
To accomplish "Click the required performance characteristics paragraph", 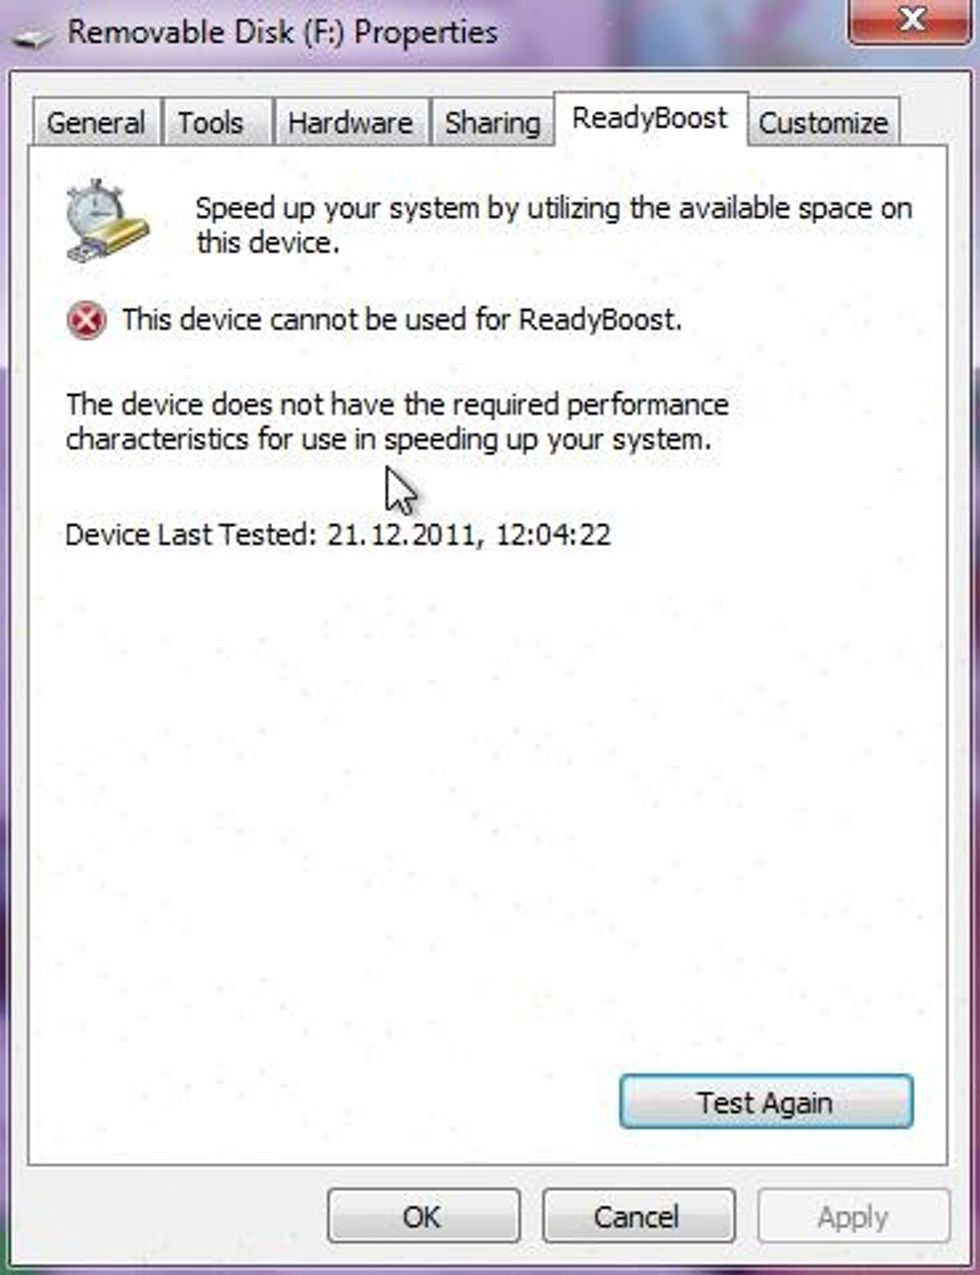I will 397,422.
